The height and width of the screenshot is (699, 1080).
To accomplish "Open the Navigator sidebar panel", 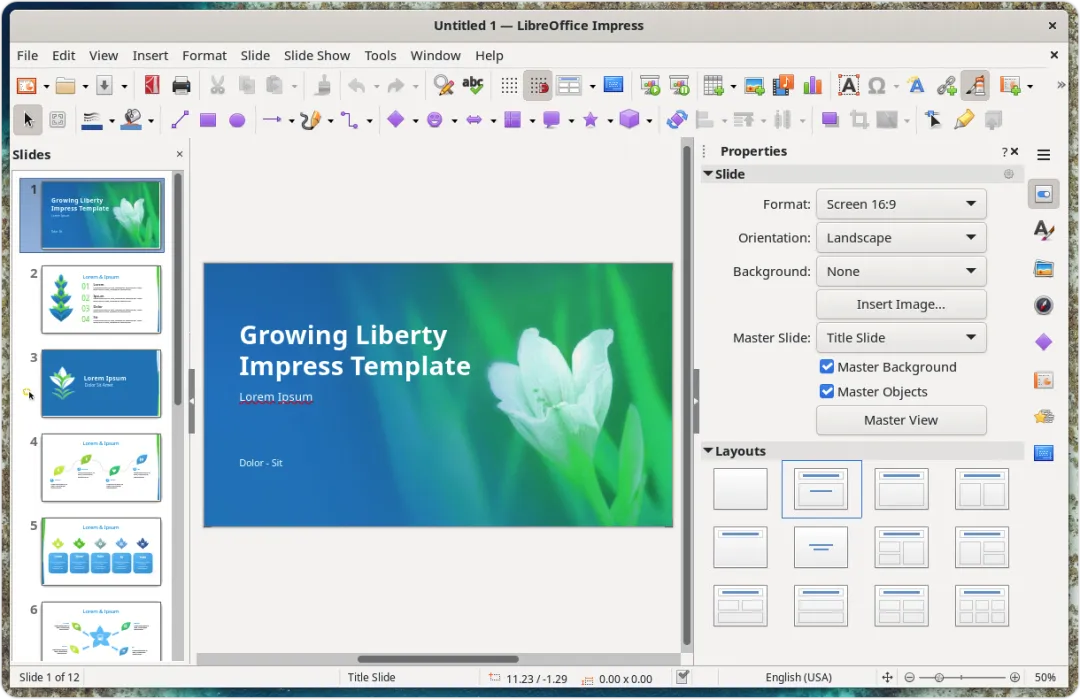I will tap(1044, 305).
